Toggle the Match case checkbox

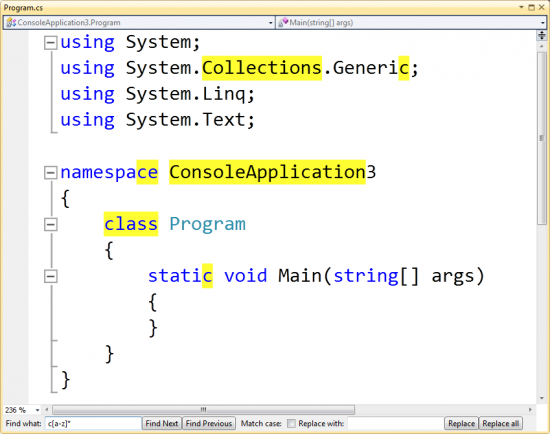click(291, 423)
